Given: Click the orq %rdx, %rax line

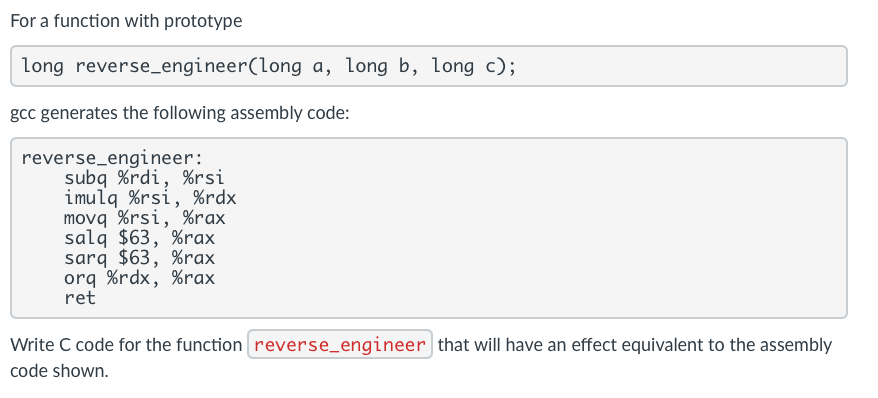Looking at the screenshot, I should tap(139, 278).
